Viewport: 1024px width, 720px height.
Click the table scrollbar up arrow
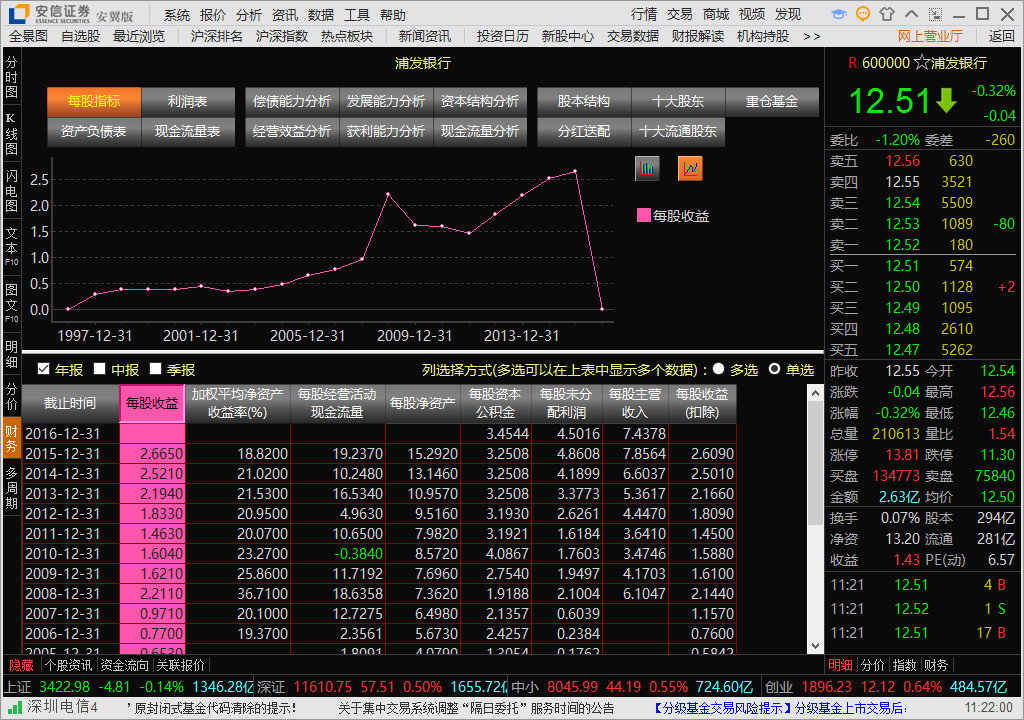815,393
